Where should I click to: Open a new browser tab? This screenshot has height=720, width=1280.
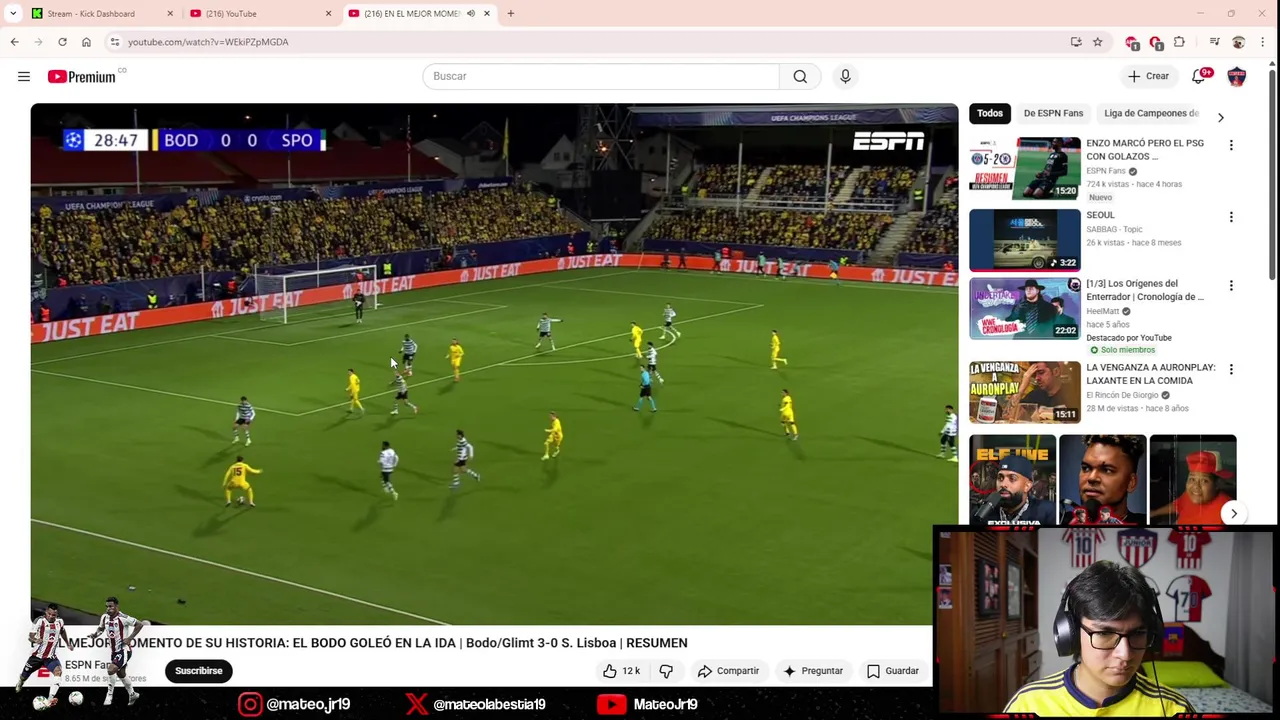[x=510, y=13]
